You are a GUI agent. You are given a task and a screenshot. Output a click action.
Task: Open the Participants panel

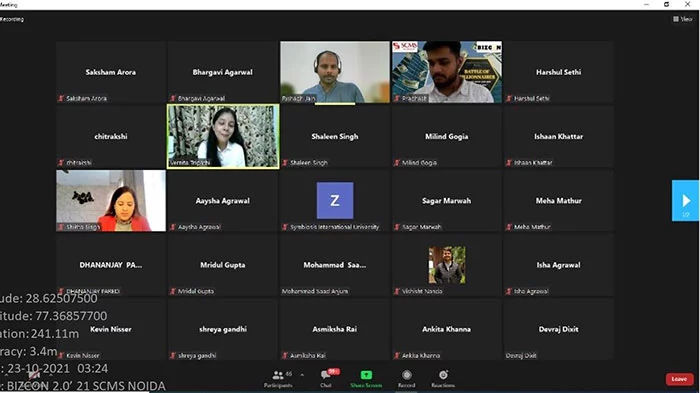278,379
